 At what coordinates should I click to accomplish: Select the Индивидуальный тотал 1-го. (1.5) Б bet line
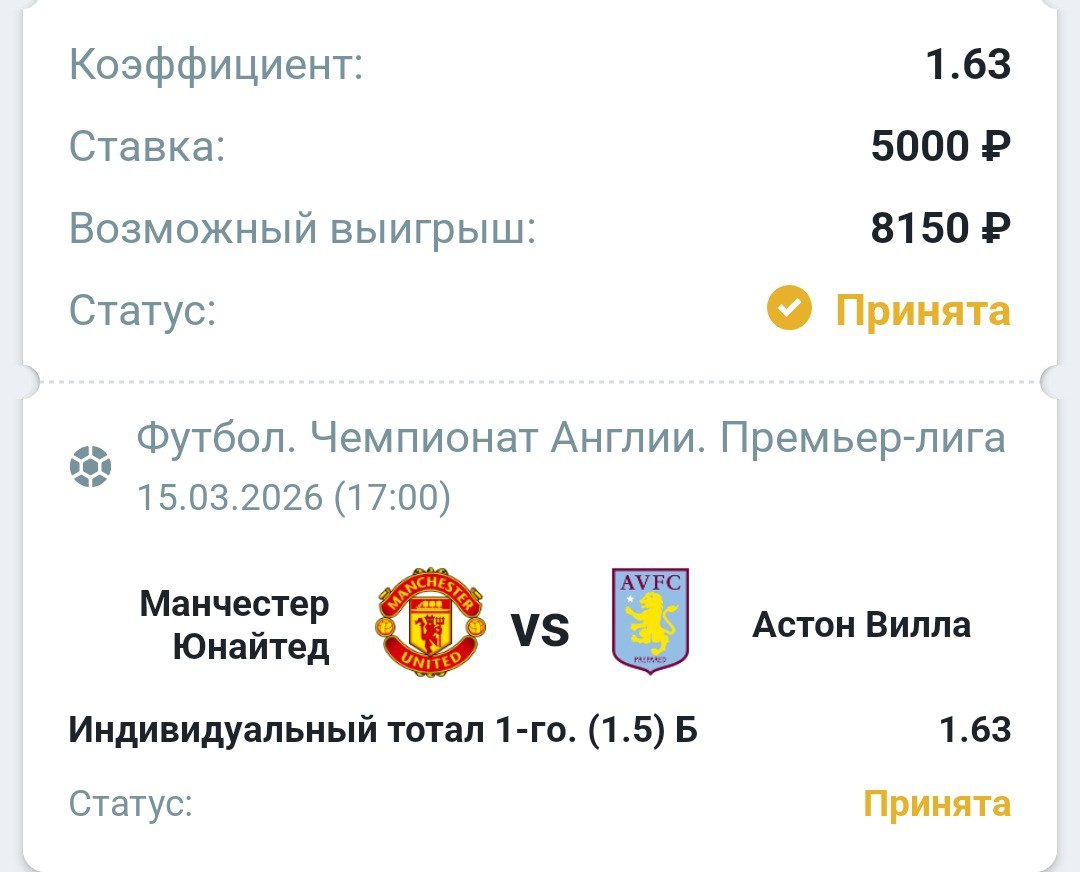click(383, 730)
